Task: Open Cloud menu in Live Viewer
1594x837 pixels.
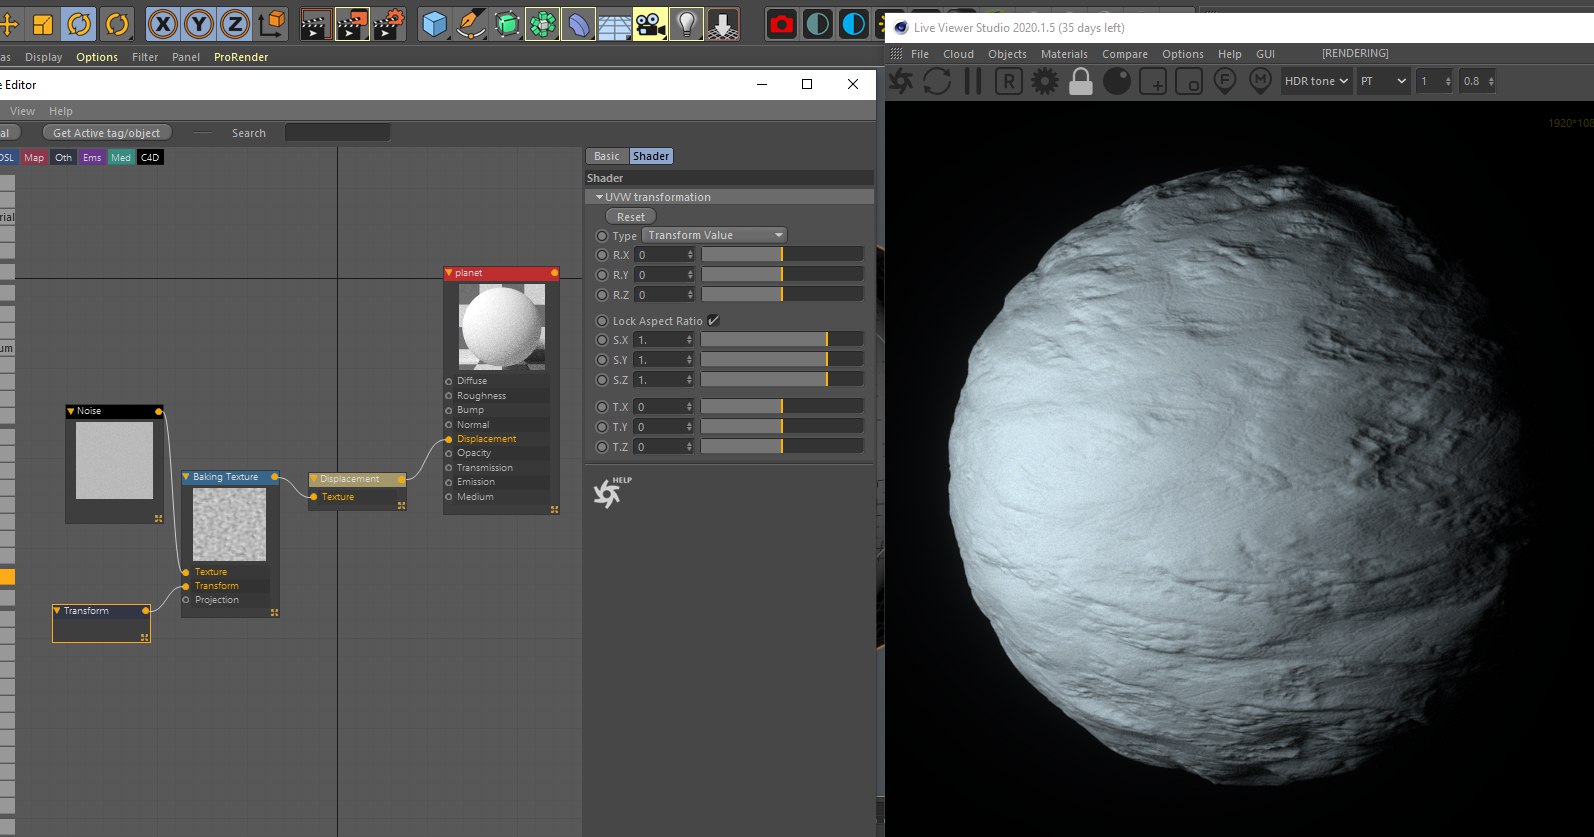Action: [x=958, y=54]
